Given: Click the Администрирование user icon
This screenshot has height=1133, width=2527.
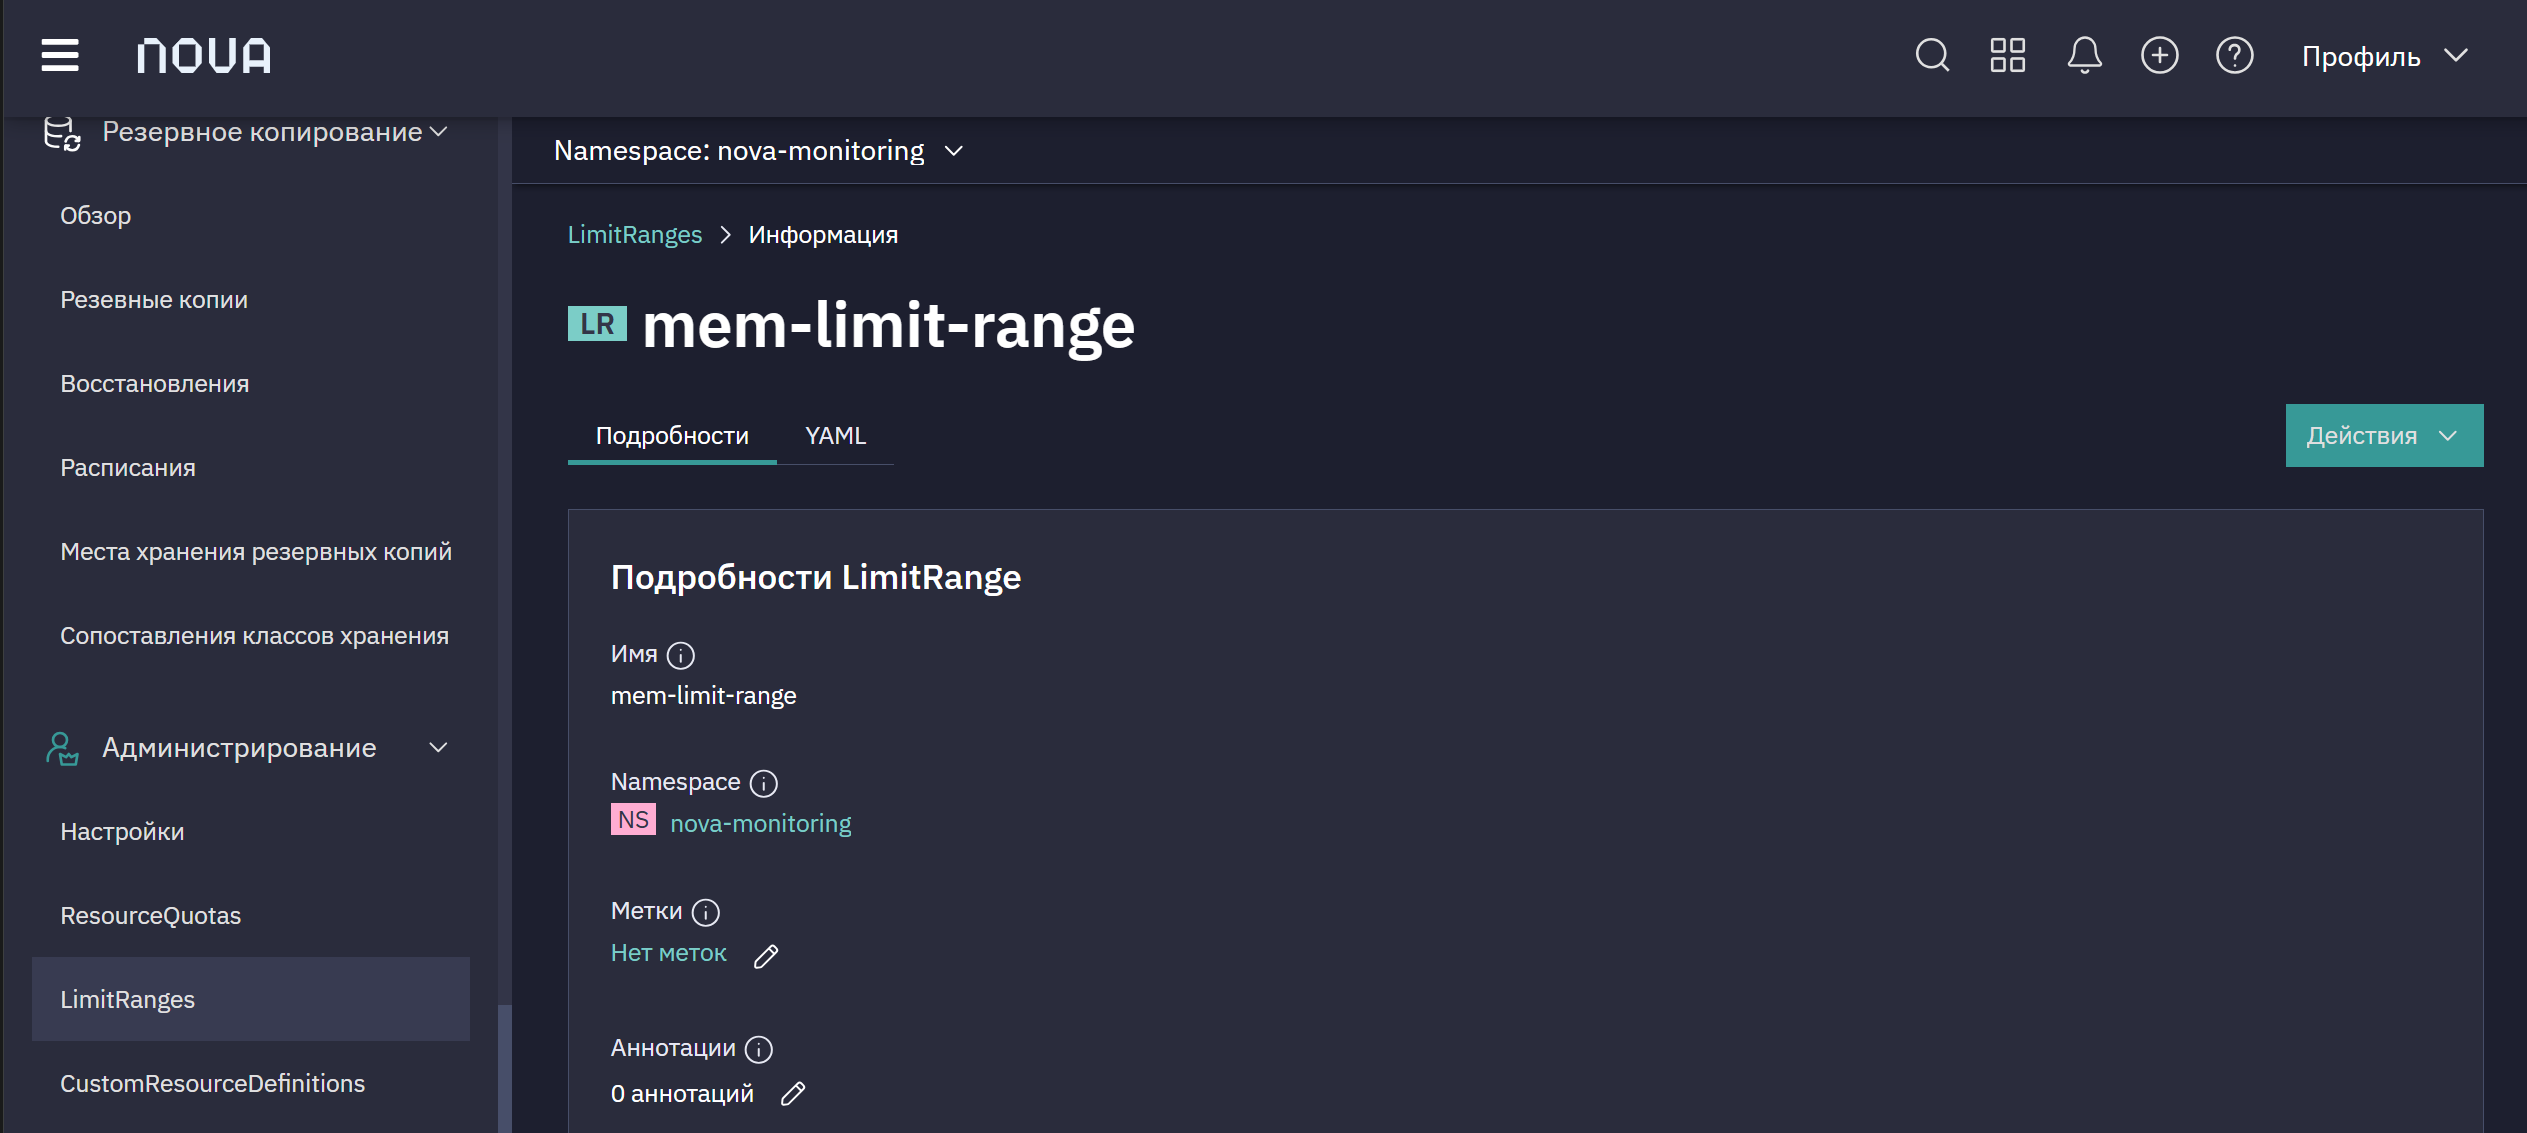Looking at the screenshot, I should (x=62, y=748).
